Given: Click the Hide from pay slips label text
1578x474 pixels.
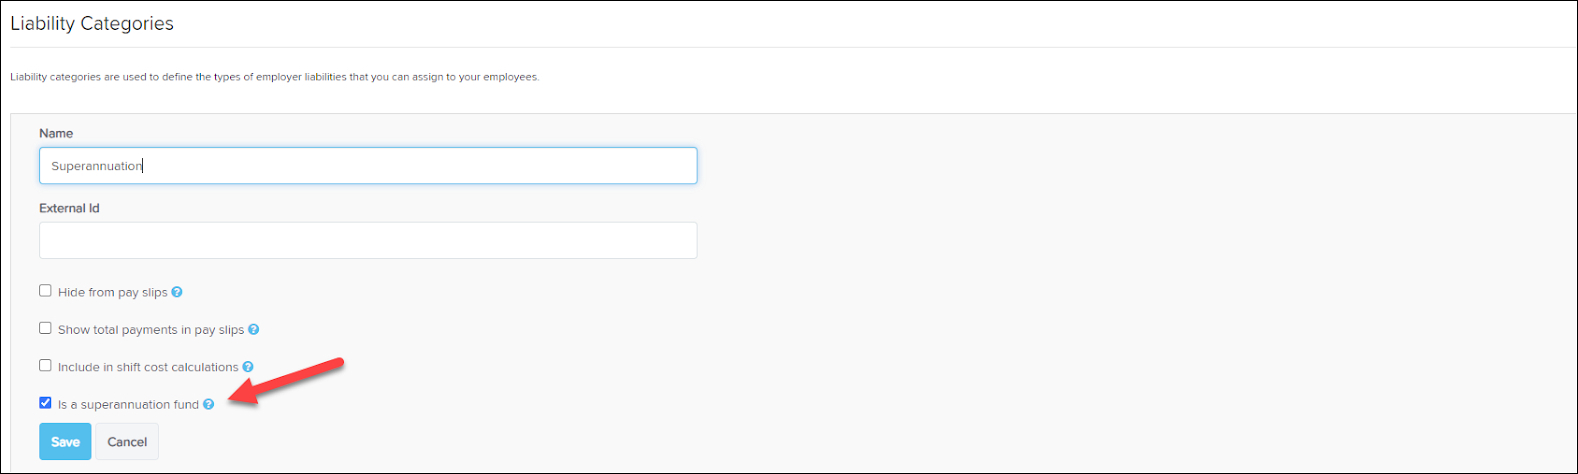Looking at the screenshot, I should (x=113, y=293).
